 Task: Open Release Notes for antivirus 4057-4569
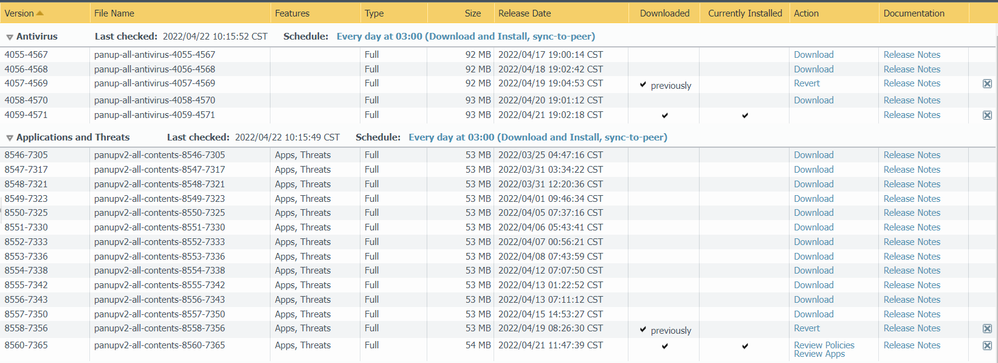pyautogui.click(x=911, y=83)
